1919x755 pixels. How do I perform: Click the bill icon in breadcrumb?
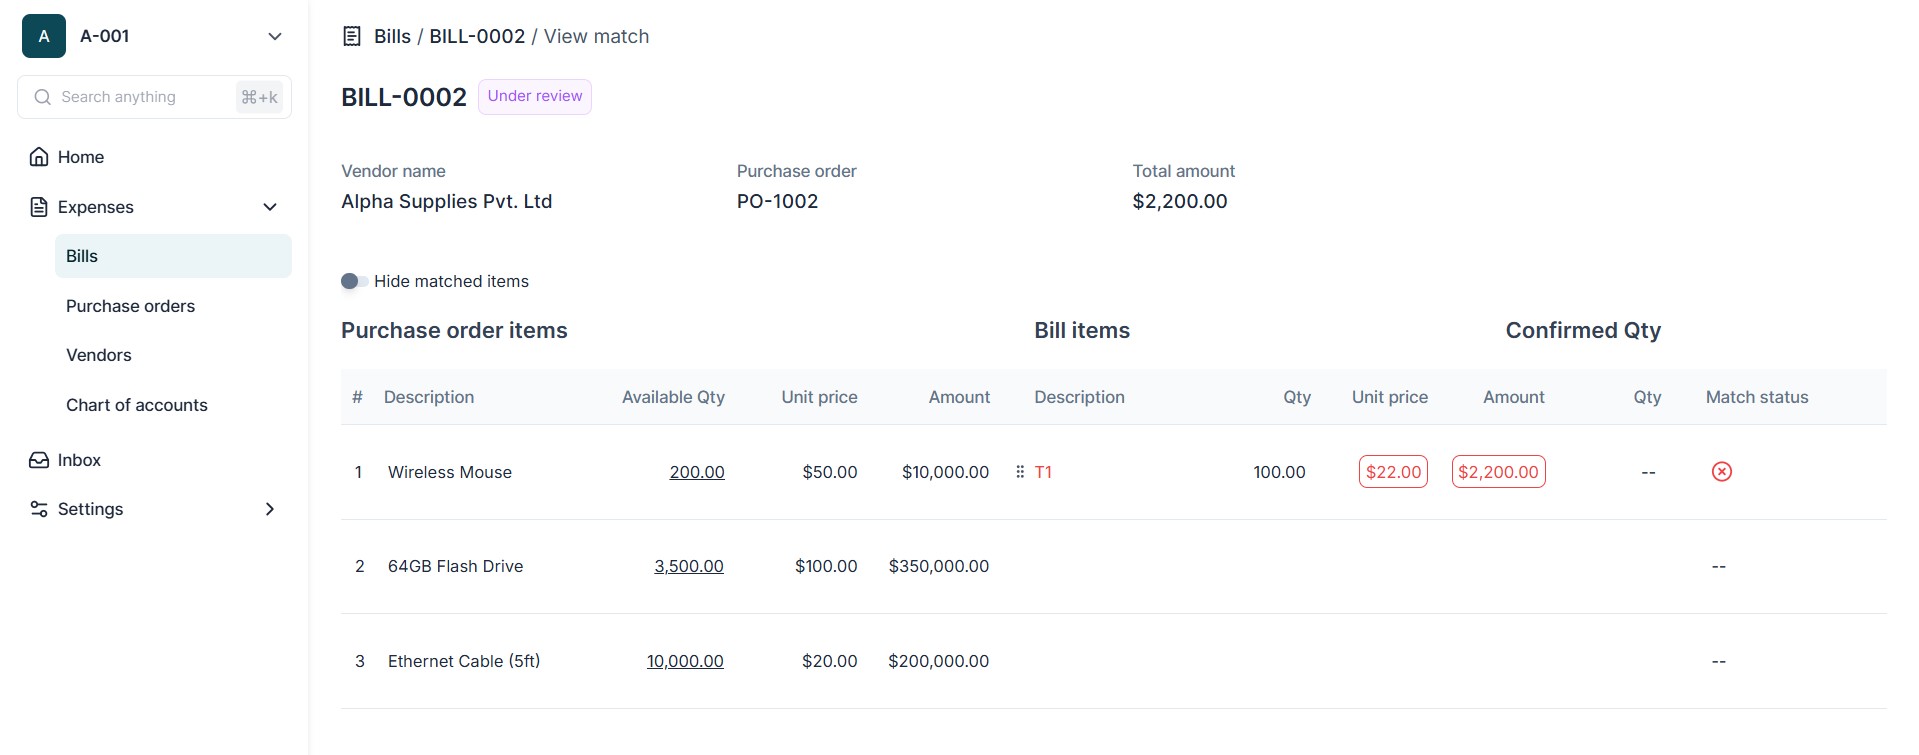point(352,37)
